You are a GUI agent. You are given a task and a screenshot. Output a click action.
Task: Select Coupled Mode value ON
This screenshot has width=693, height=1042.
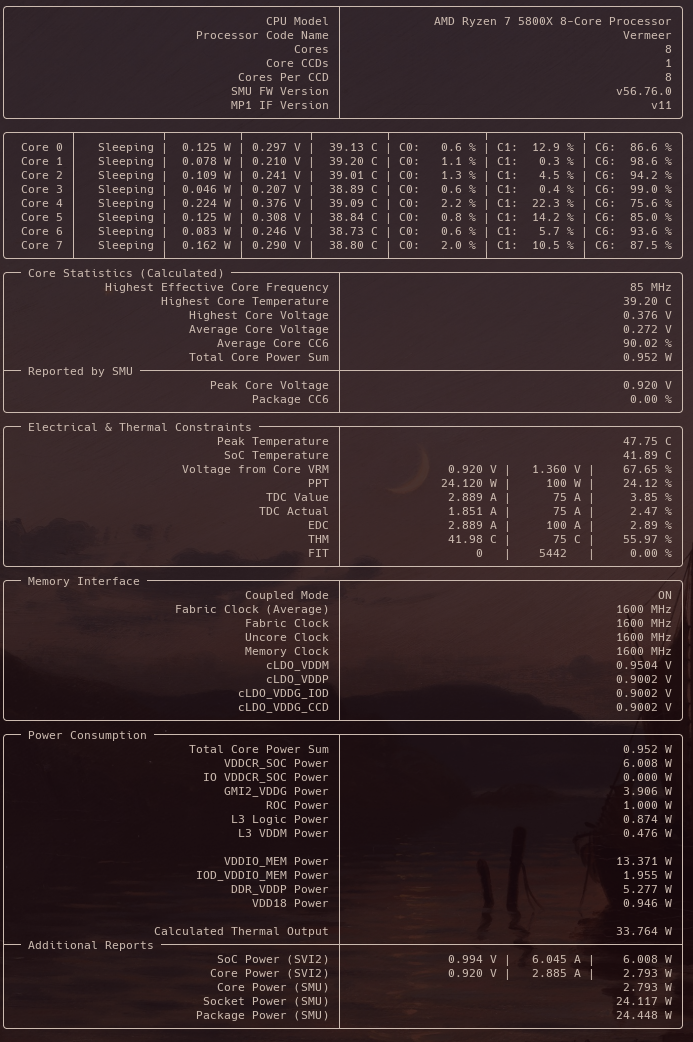coord(665,595)
